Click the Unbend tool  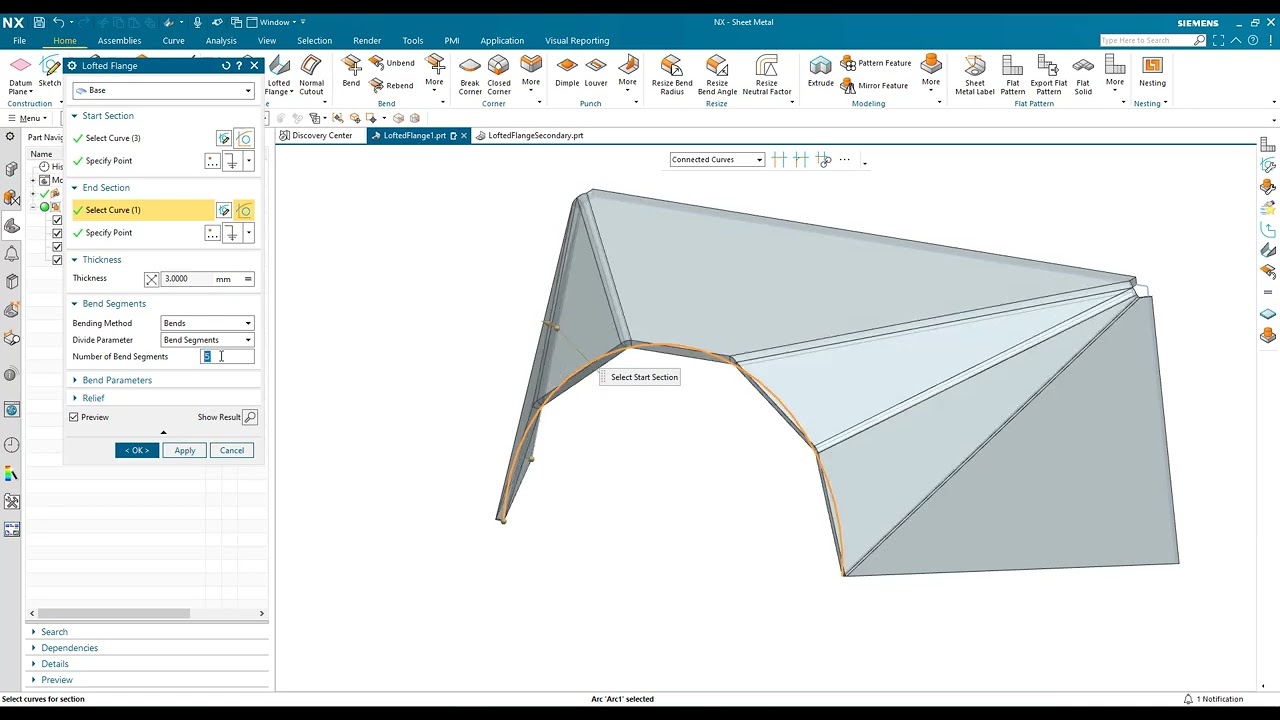392,63
